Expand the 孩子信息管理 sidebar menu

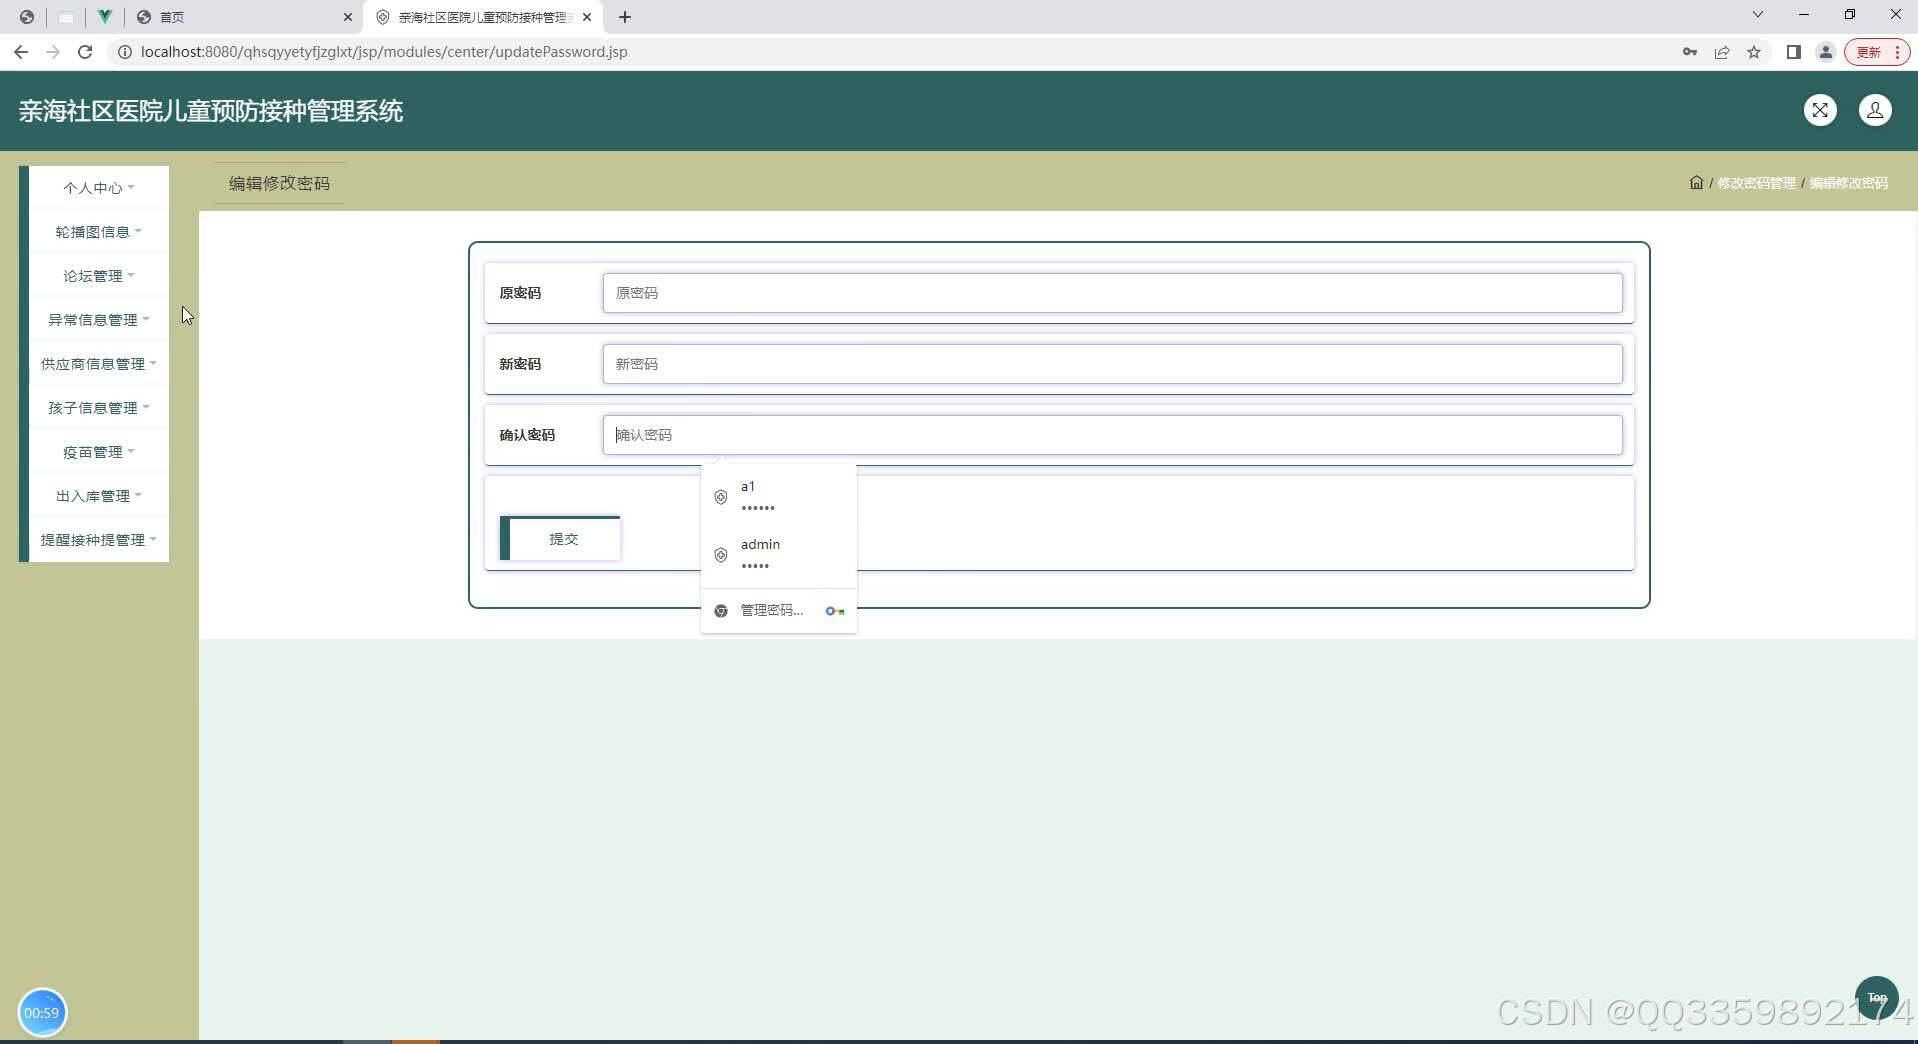tap(98, 408)
